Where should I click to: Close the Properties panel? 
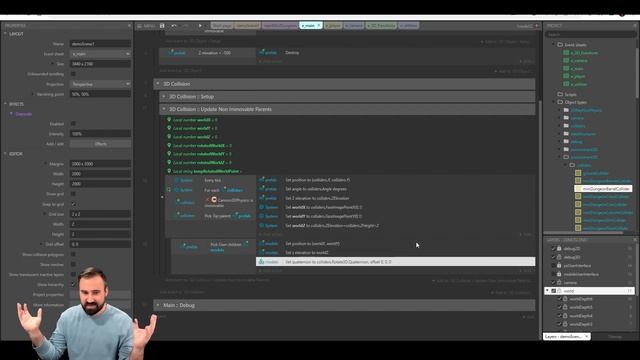129,26
